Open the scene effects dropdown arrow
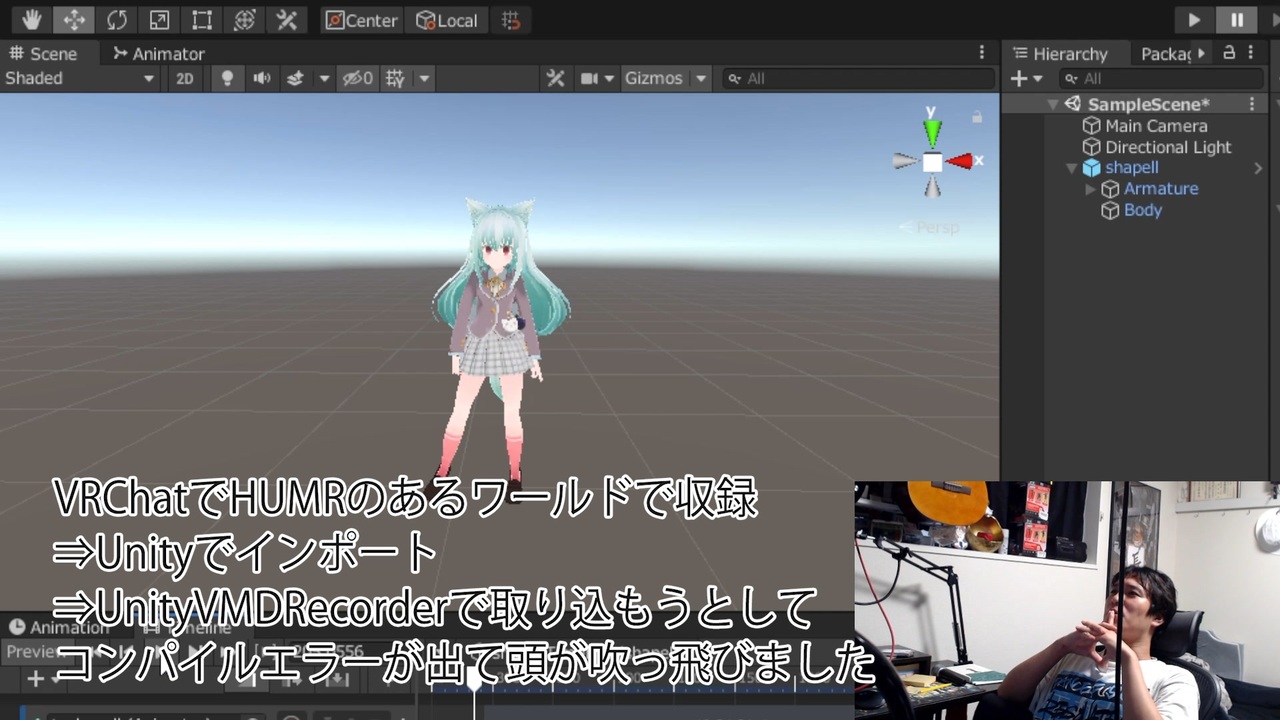 323,78
